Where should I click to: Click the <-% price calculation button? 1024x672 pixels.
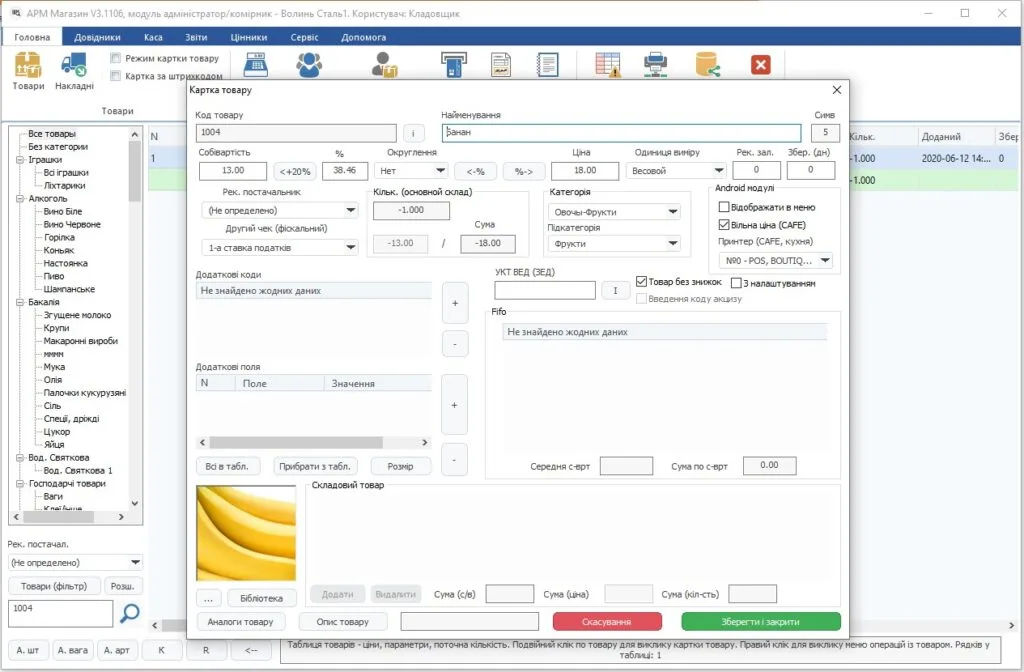(475, 171)
